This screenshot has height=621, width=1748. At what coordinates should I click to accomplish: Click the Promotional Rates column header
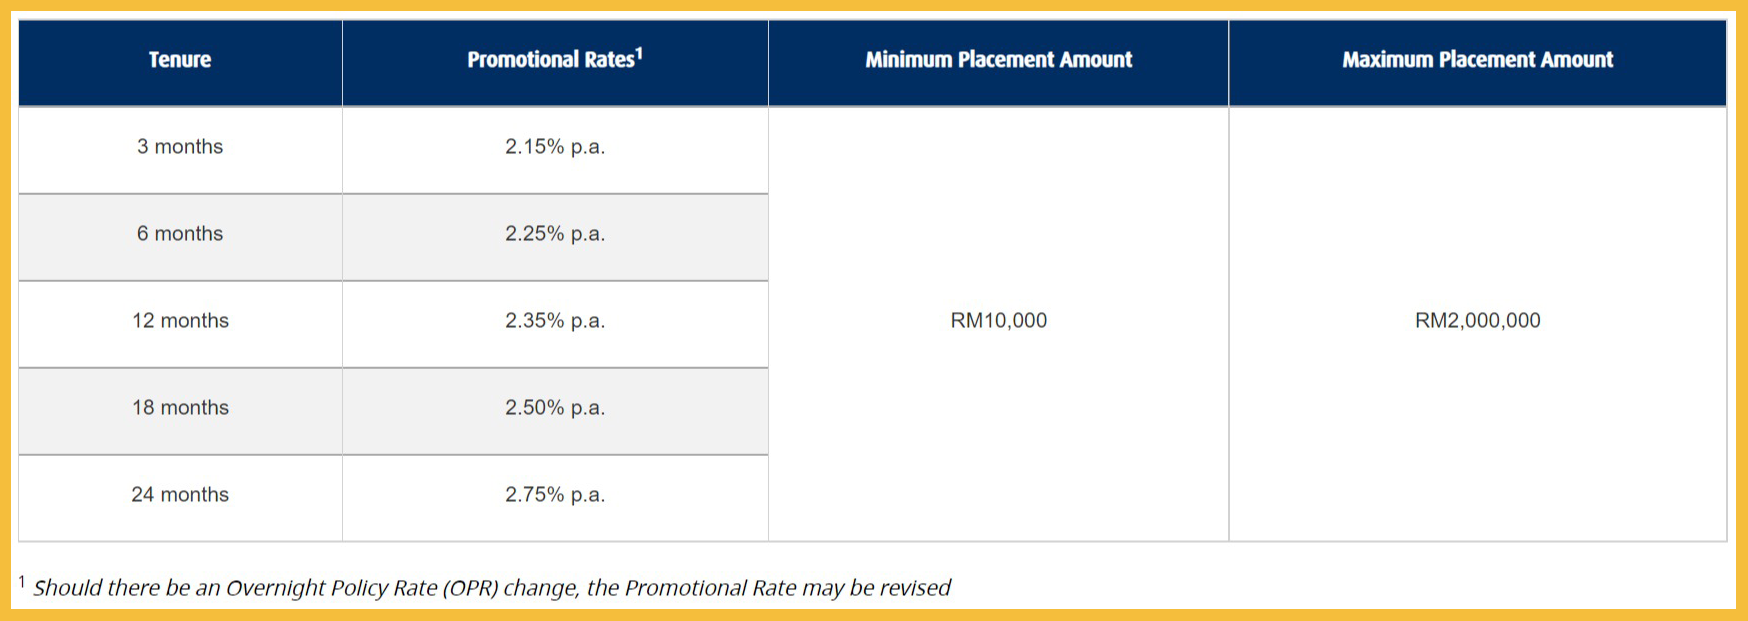coord(555,60)
